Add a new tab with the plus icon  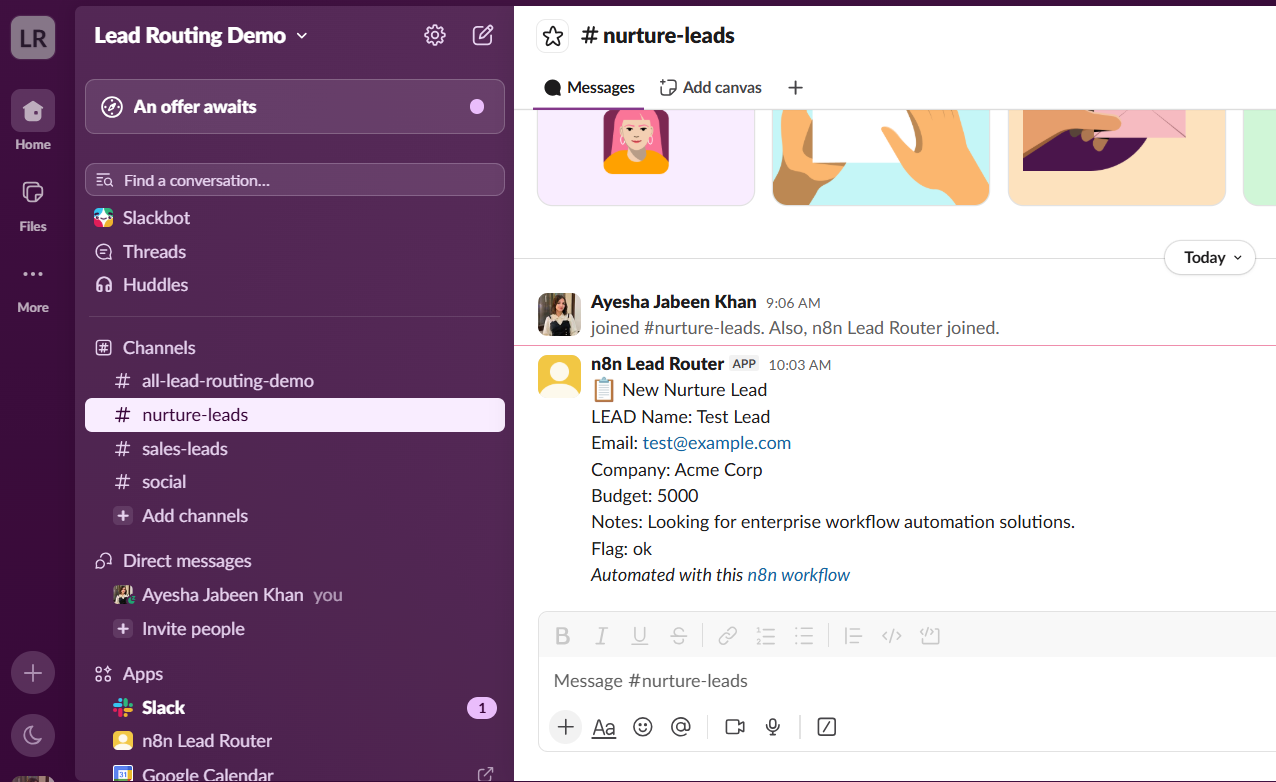point(795,88)
